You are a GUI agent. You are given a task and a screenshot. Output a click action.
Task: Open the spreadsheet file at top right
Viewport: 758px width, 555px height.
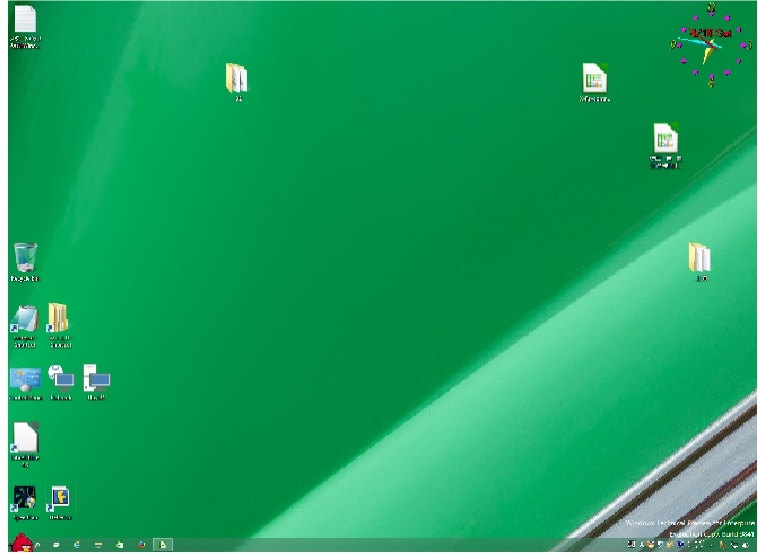tap(595, 82)
